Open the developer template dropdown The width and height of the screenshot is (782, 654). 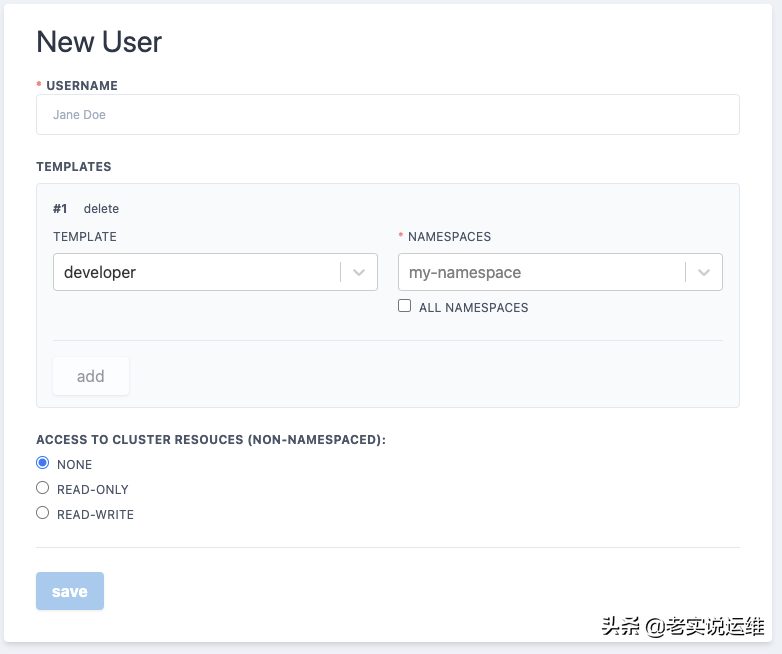pyautogui.click(x=215, y=272)
